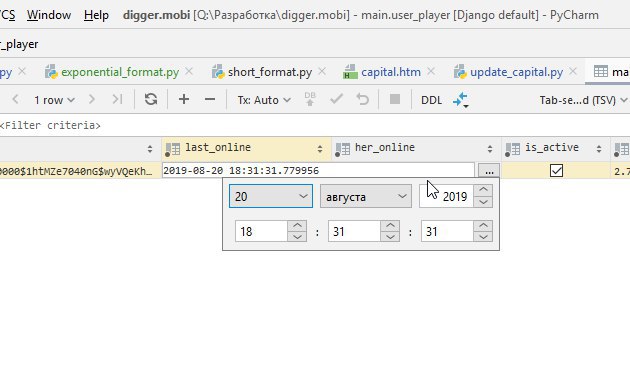Cancel running statements with stop icon
The width and height of the screenshot is (630, 379).
point(395,99)
